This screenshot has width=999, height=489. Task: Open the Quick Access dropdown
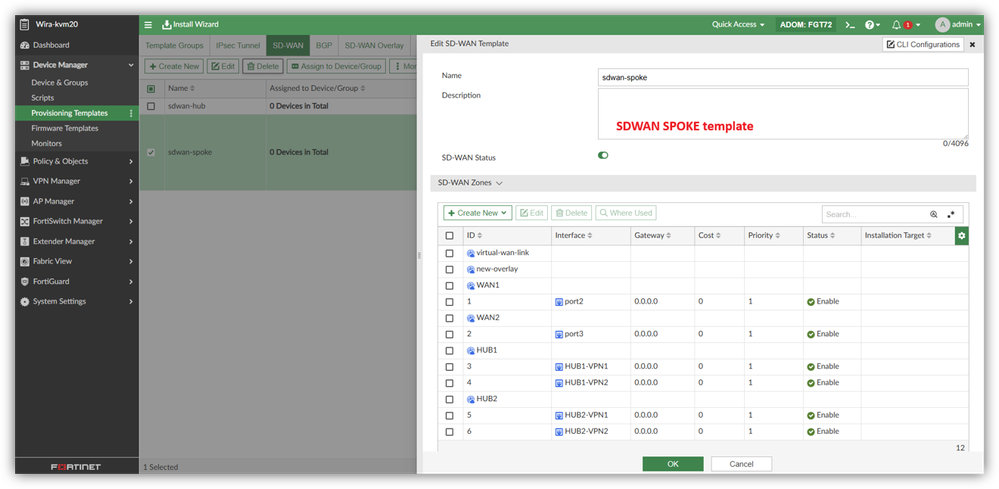click(x=738, y=24)
